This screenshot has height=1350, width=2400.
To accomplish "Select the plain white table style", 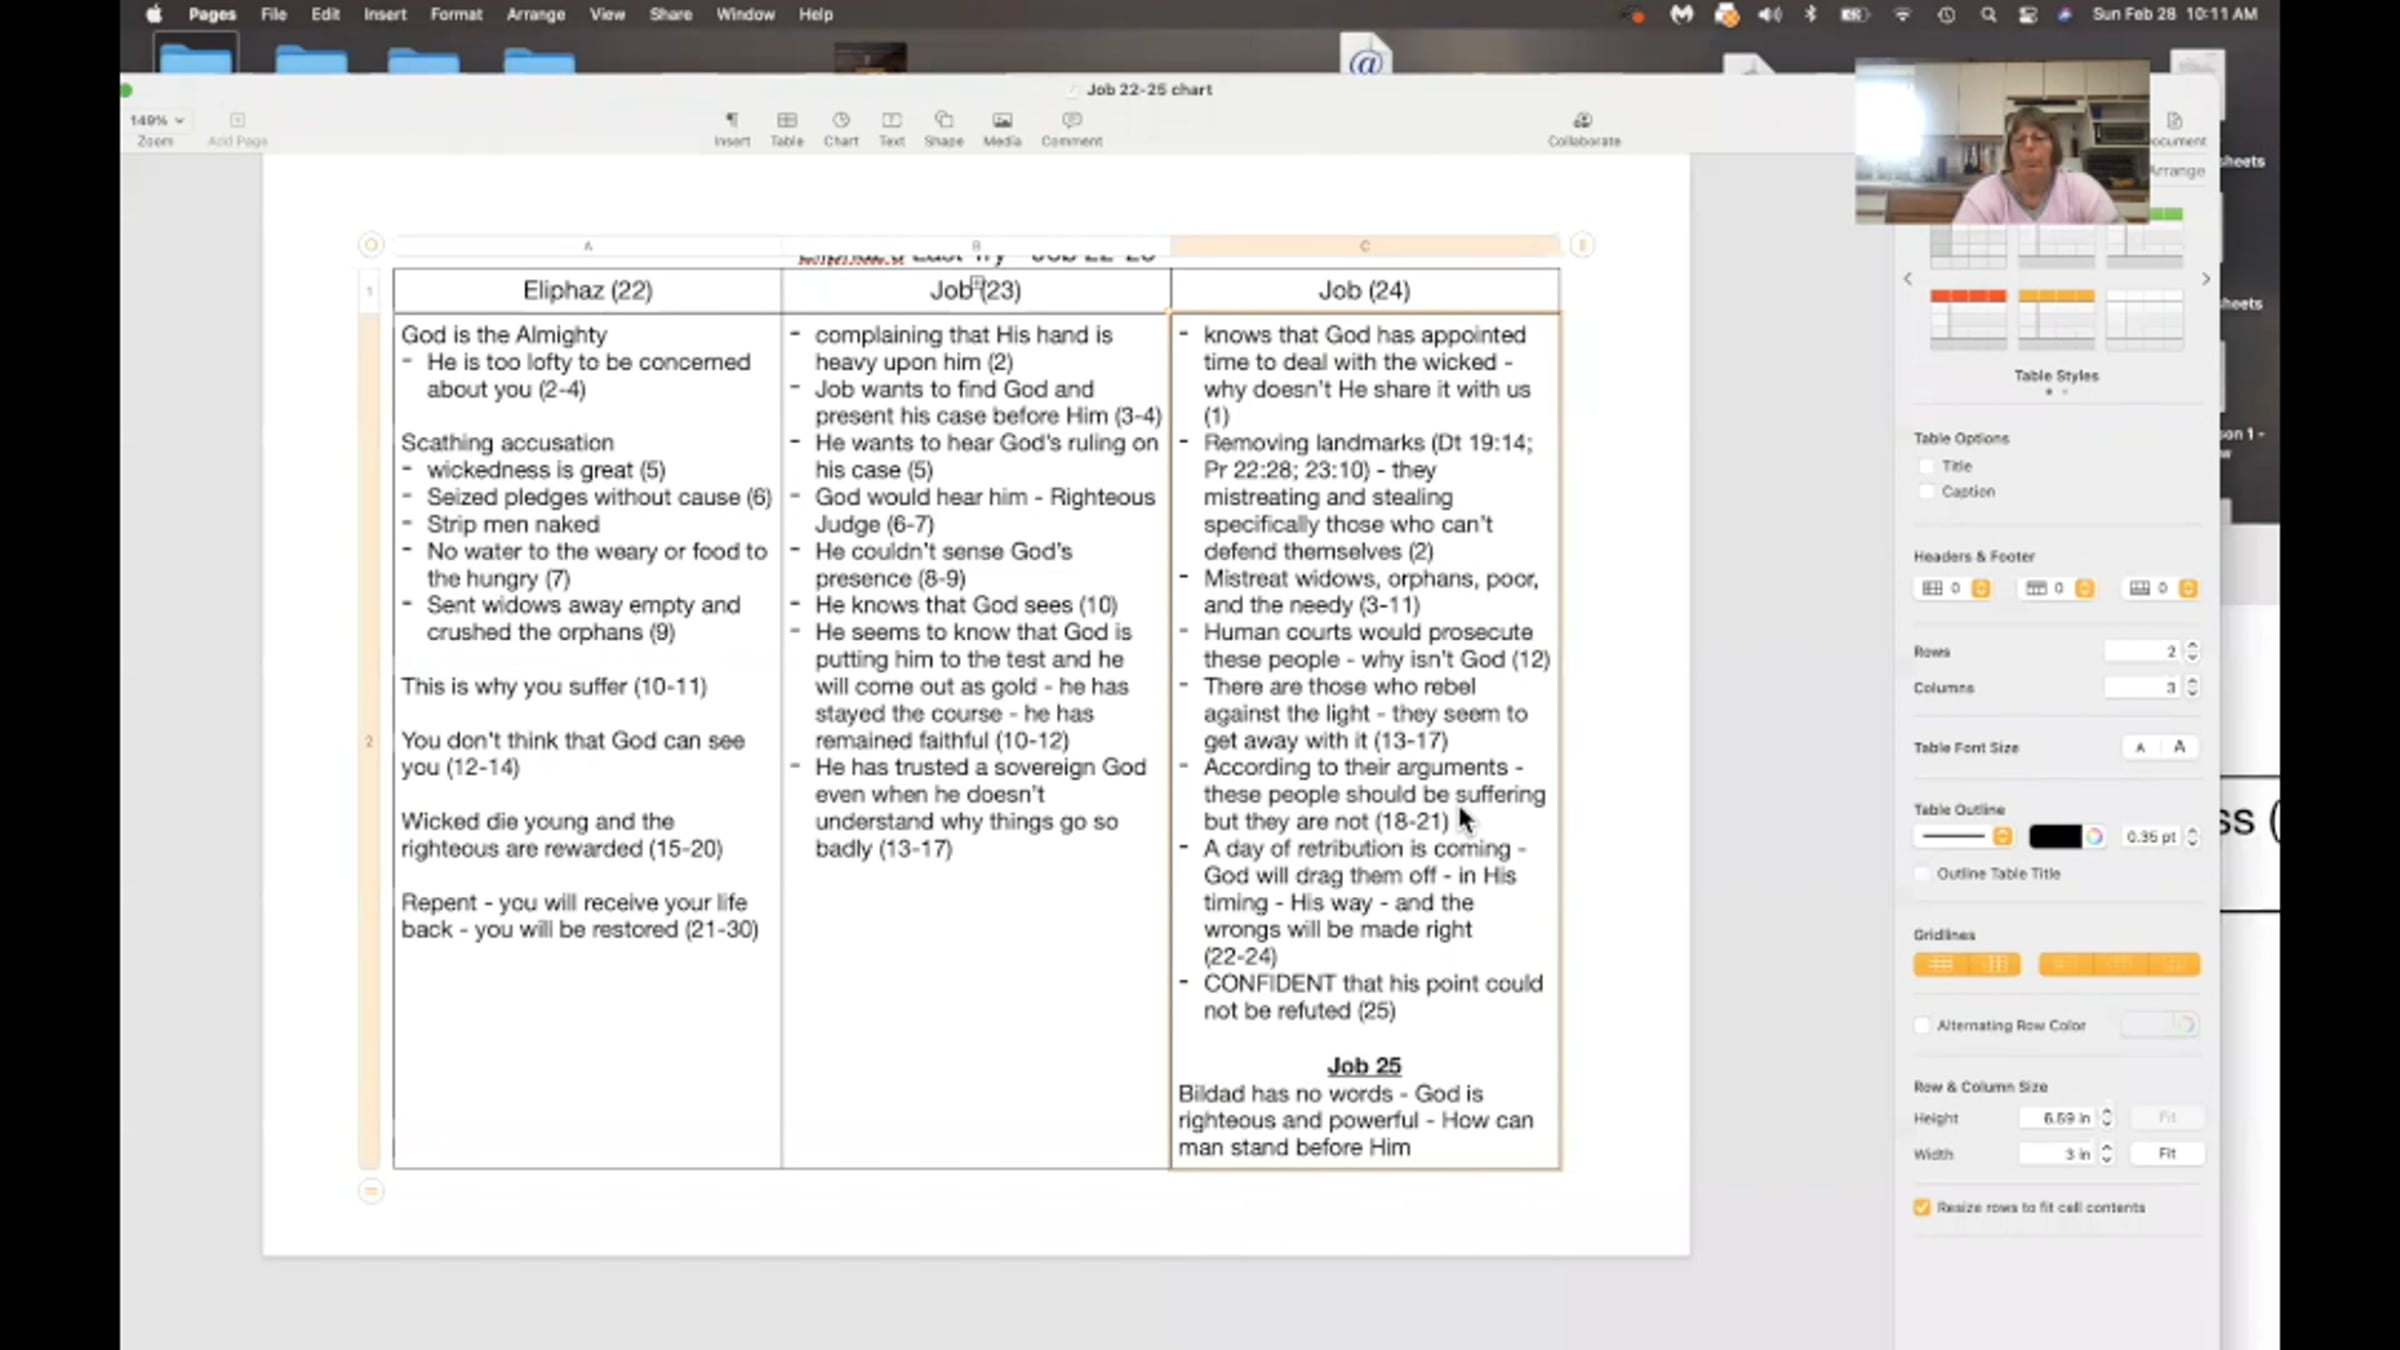I will tap(2144, 319).
